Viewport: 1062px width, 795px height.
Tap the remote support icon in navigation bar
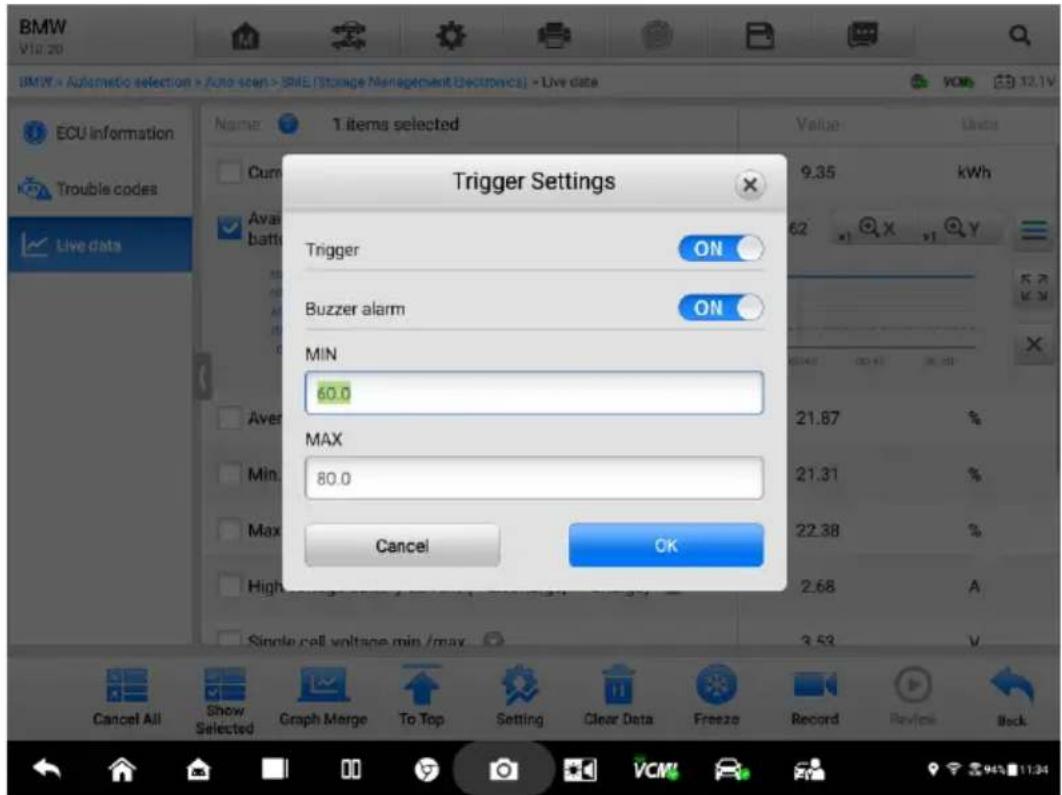(x=809, y=769)
